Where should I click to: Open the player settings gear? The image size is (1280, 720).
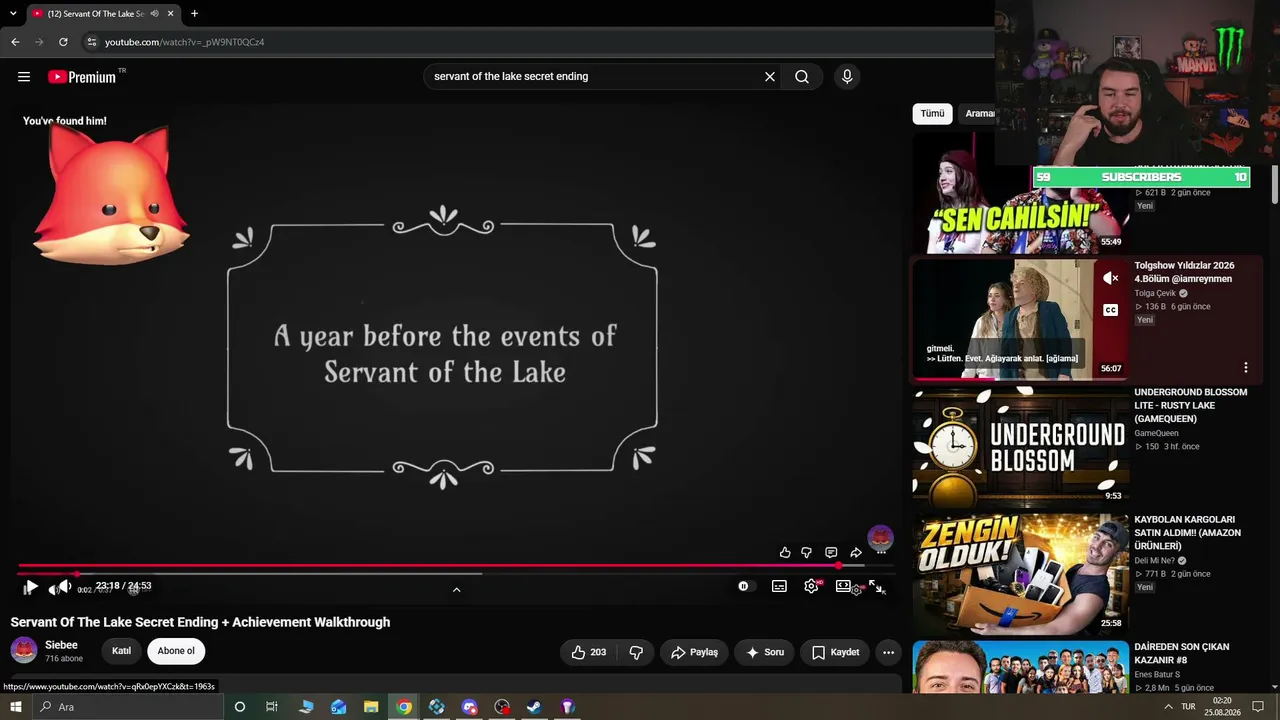pyautogui.click(x=811, y=587)
